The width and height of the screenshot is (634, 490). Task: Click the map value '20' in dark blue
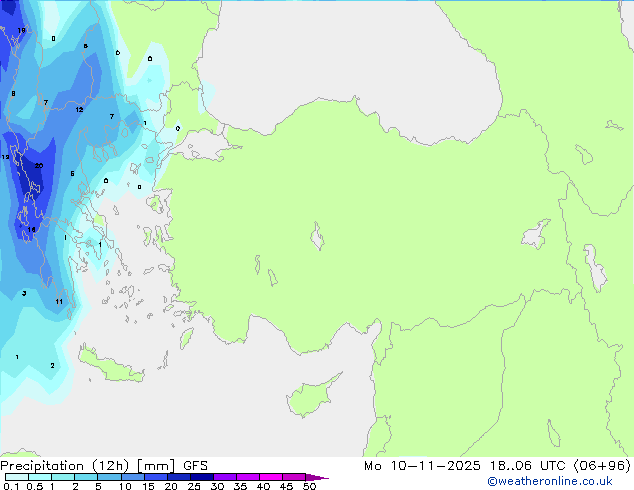(39, 166)
